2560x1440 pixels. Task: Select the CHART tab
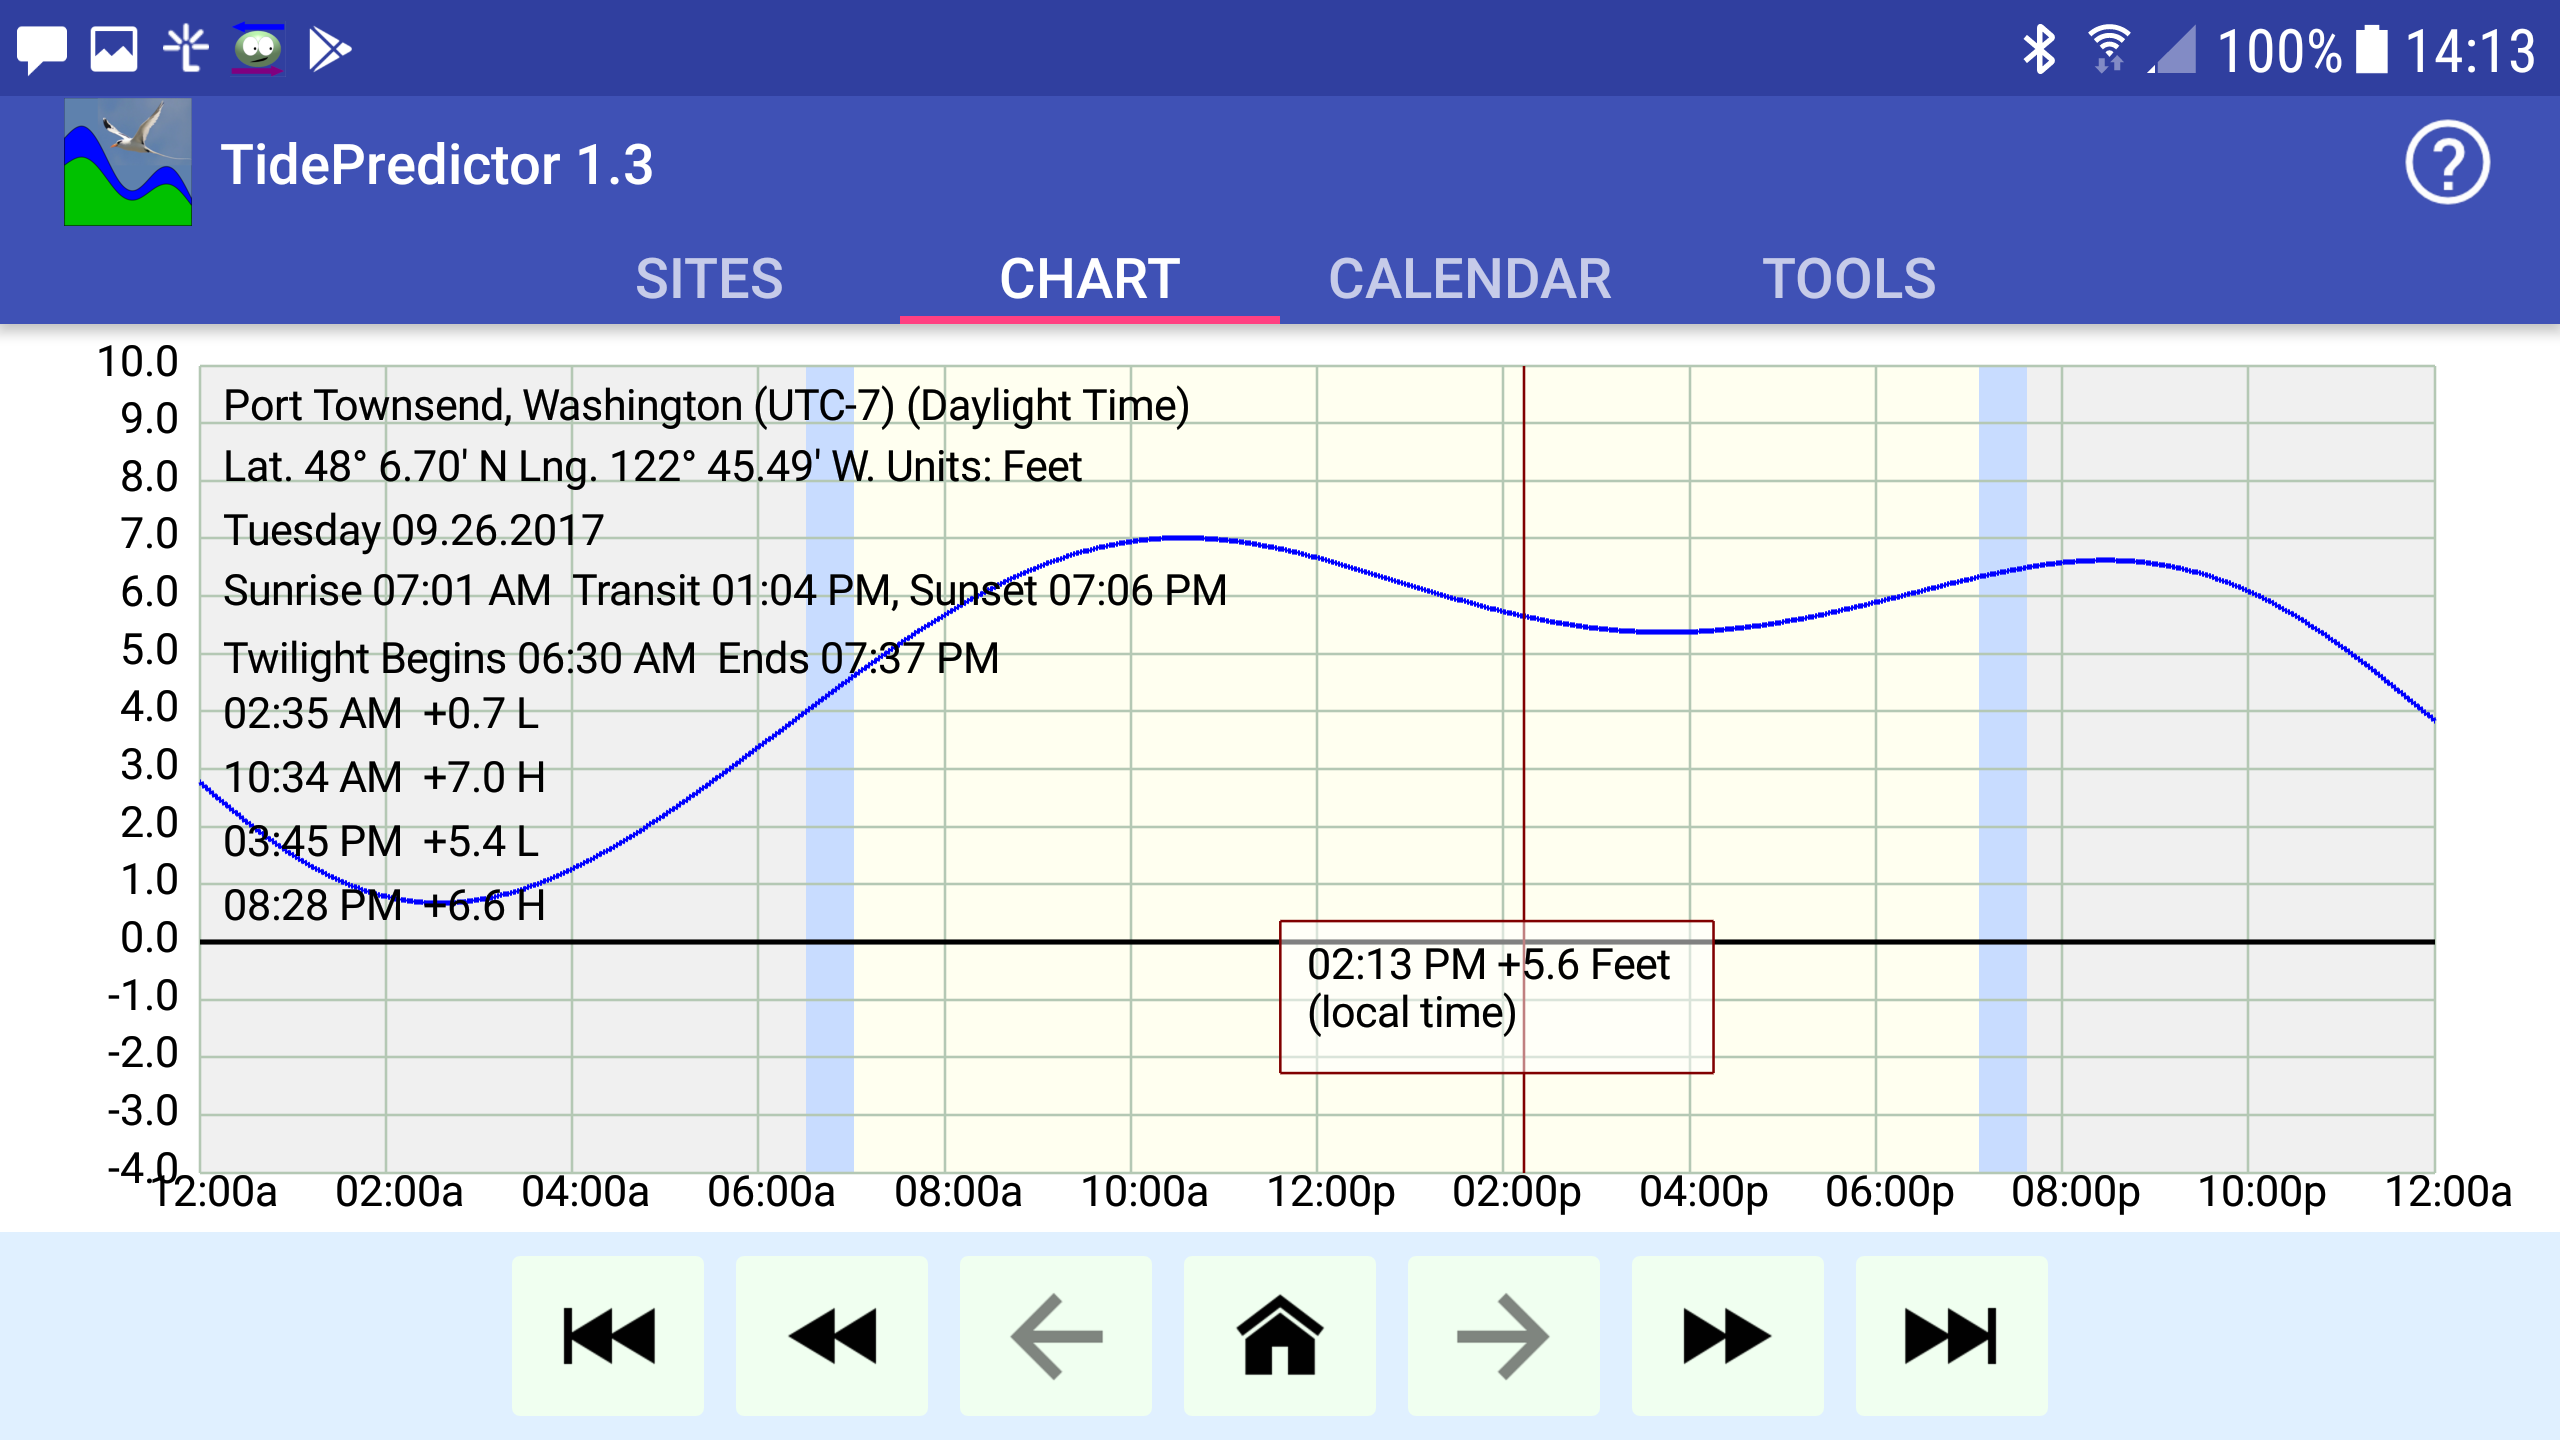click(1089, 278)
